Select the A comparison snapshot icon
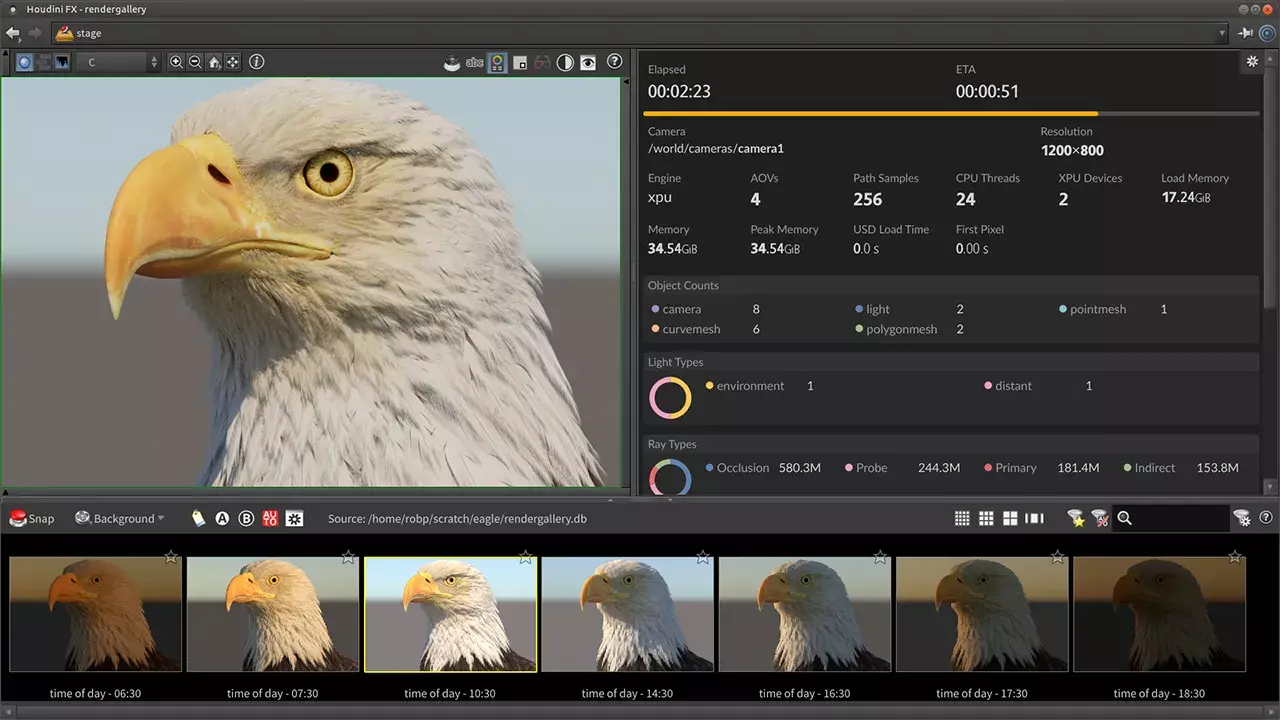This screenshot has height=720, width=1280. (222, 518)
